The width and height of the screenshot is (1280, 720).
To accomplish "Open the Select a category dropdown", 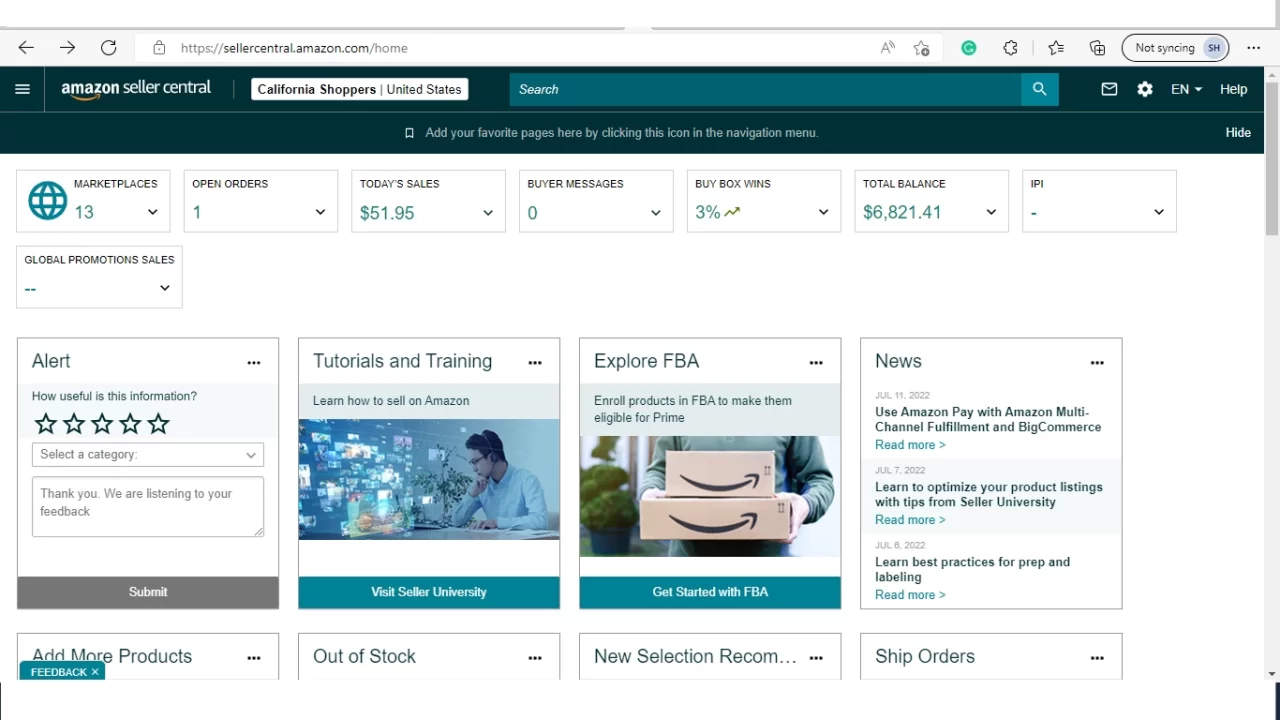I will 147,454.
